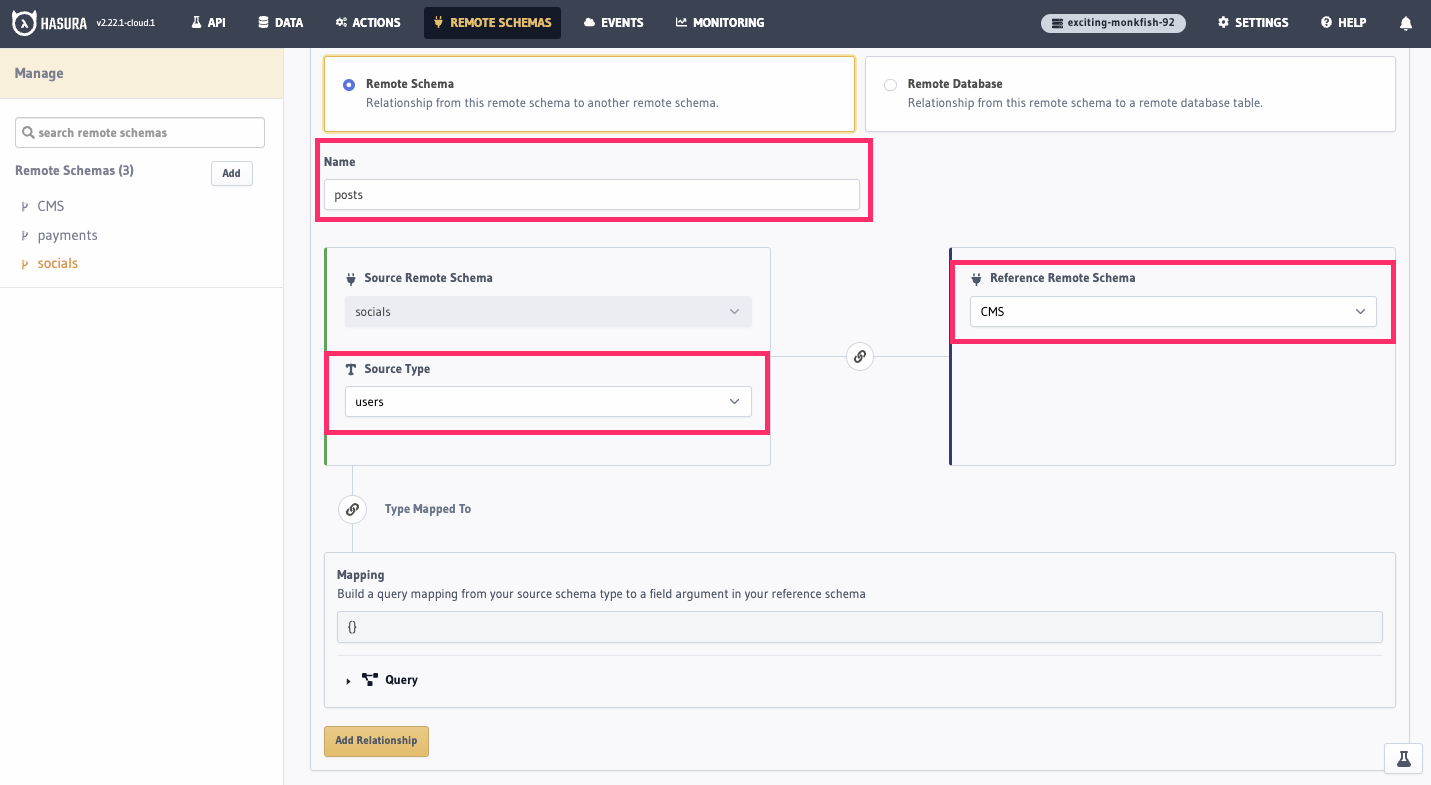Click the Add Relationship button
Image resolution: width=1431 pixels, height=785 pixels.
tap(376, 740)
